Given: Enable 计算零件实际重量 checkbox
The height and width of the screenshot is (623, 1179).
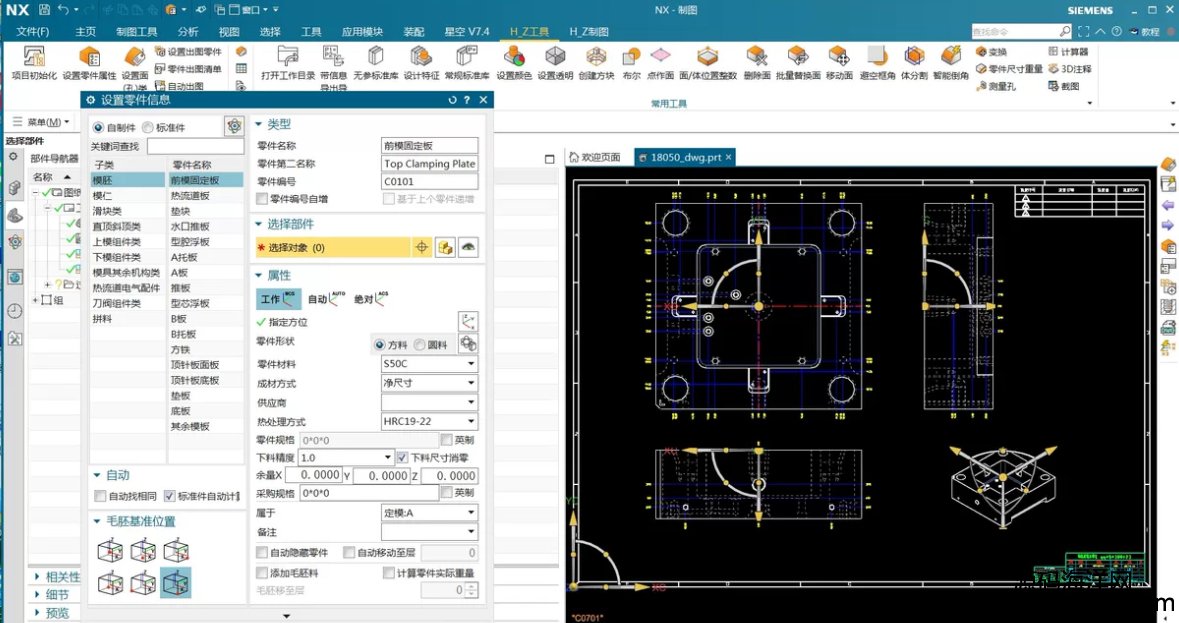Looking at the screenshot, I should (x=389, y=573).
